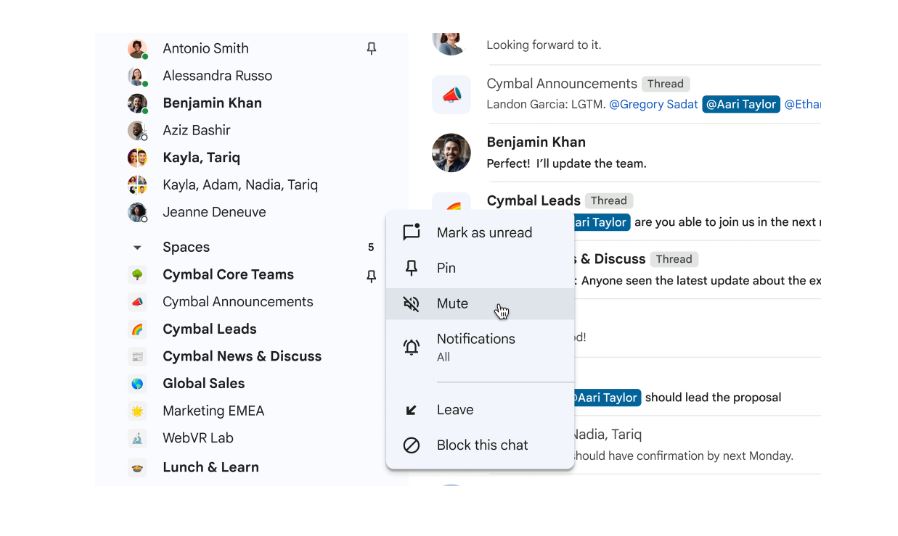Click Jeanne Deneuve's avatar icon

137,212
